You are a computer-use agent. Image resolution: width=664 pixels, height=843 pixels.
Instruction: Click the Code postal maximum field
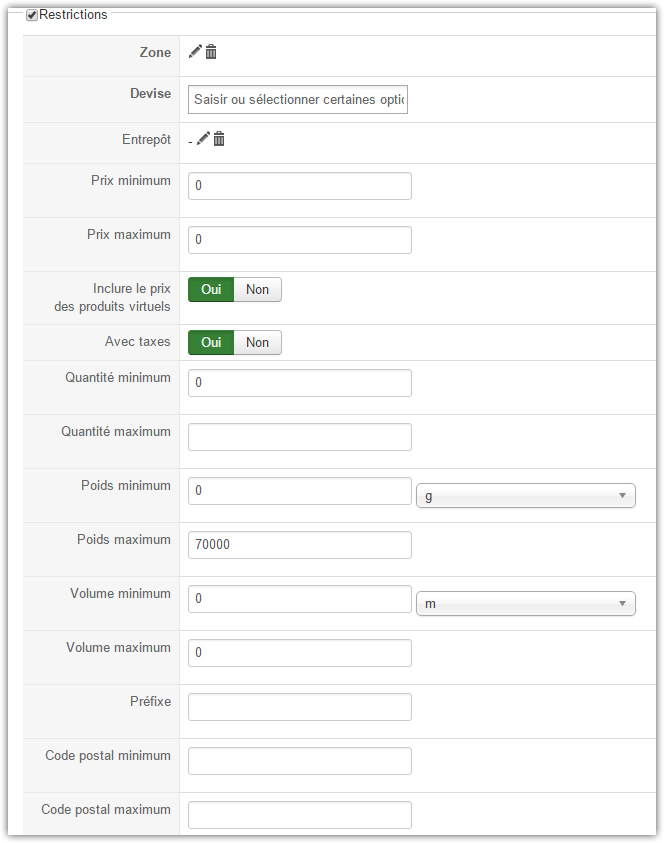(x=300, y=815)
